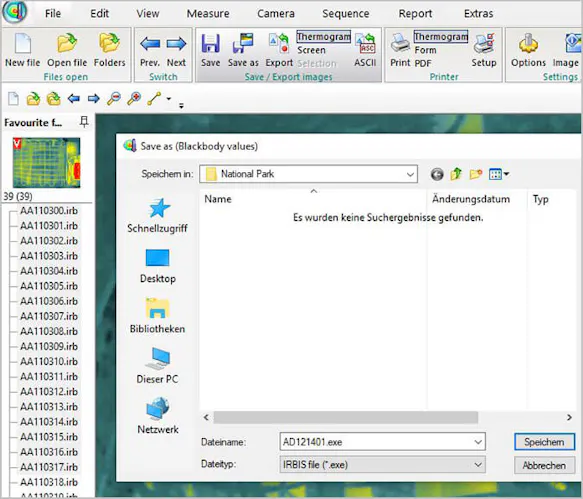Select file AA110312.irb in list
The height and width of the screenshot is (499, 583).
point(49,392)
